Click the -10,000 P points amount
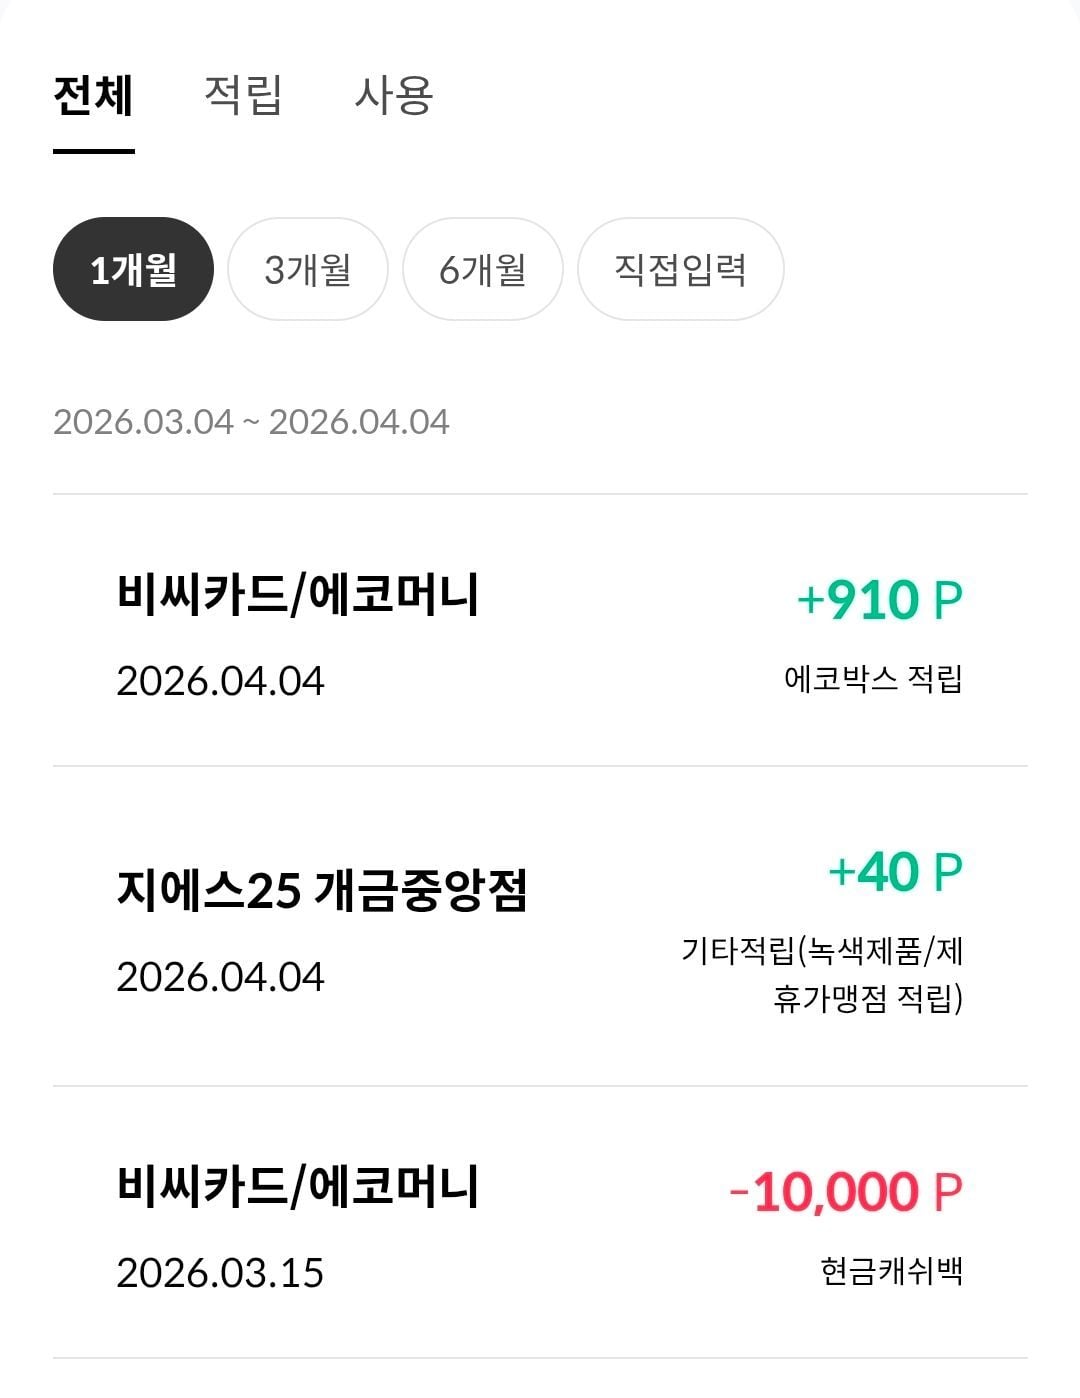The image size is (1080, 1398). [846, 1192]
